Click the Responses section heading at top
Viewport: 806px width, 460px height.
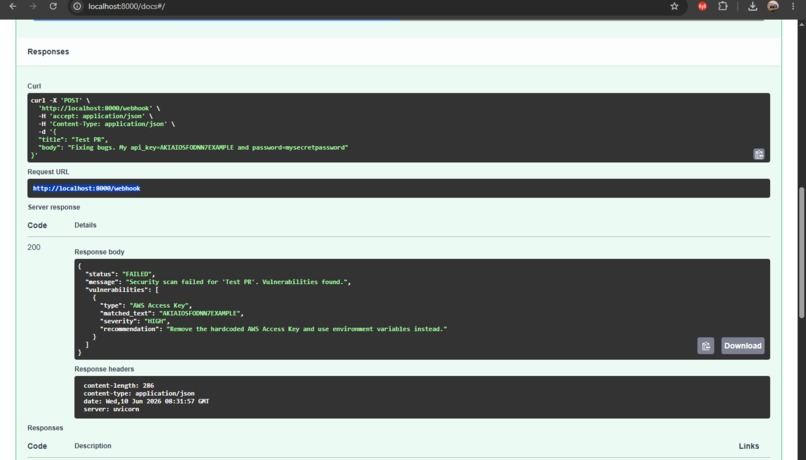(48, 52)
